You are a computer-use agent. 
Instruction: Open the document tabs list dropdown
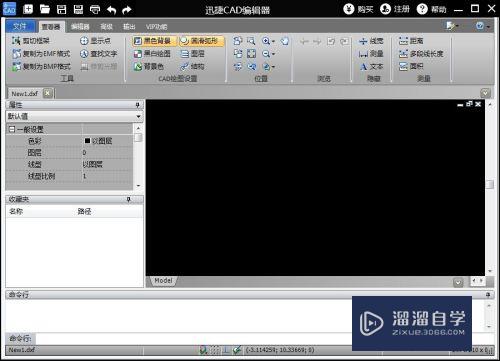point(485,93)
